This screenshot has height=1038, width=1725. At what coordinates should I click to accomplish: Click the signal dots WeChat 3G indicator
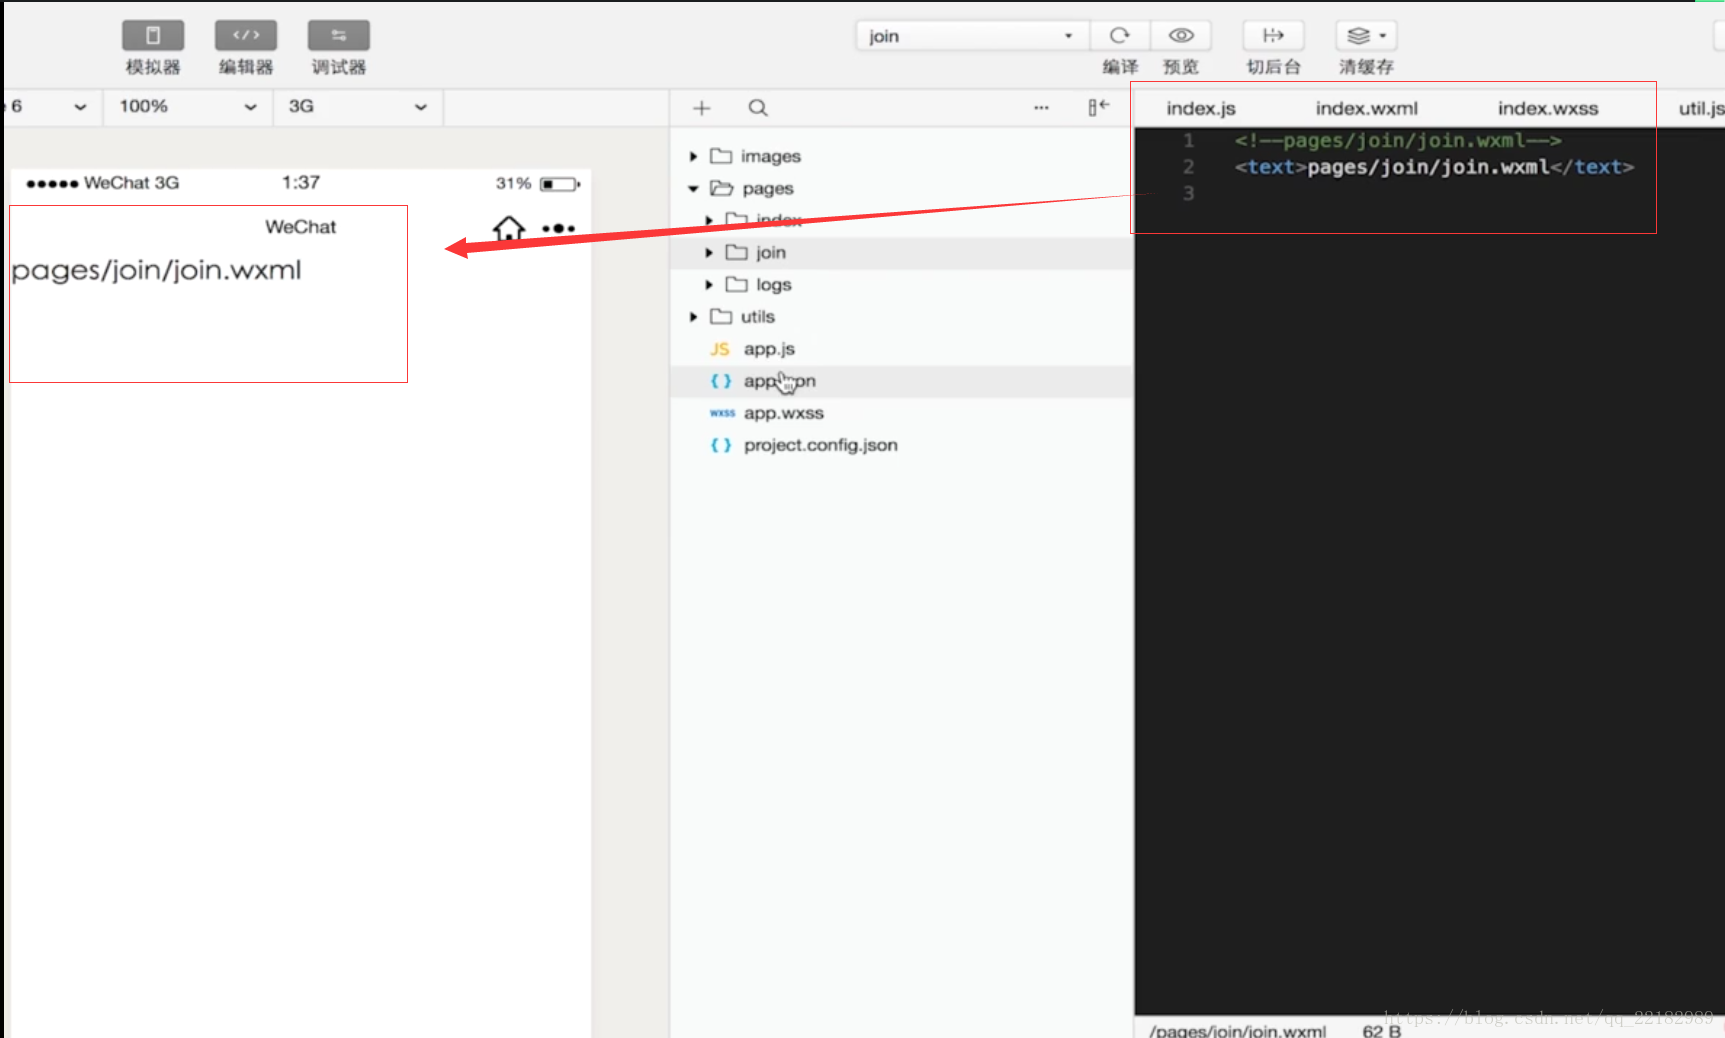click(102, 183)
